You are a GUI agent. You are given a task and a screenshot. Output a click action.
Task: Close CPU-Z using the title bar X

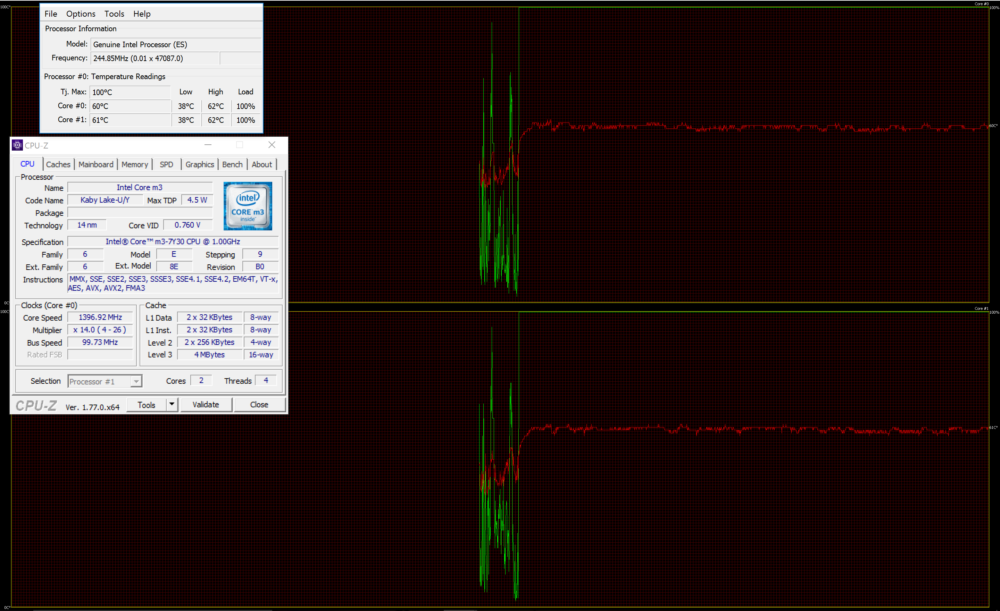[x=271, y=145]
